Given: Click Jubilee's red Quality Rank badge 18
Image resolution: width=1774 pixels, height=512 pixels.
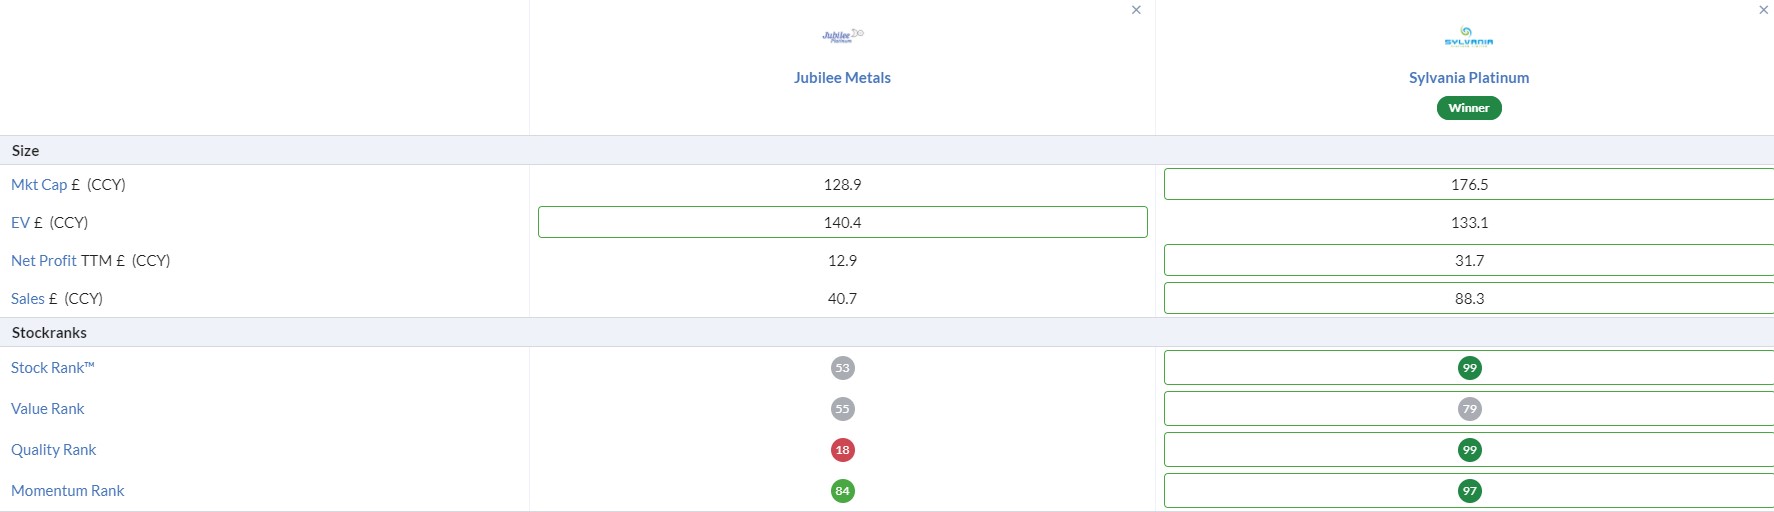Looking at the screenshot, I should click(x=843, y=450).
